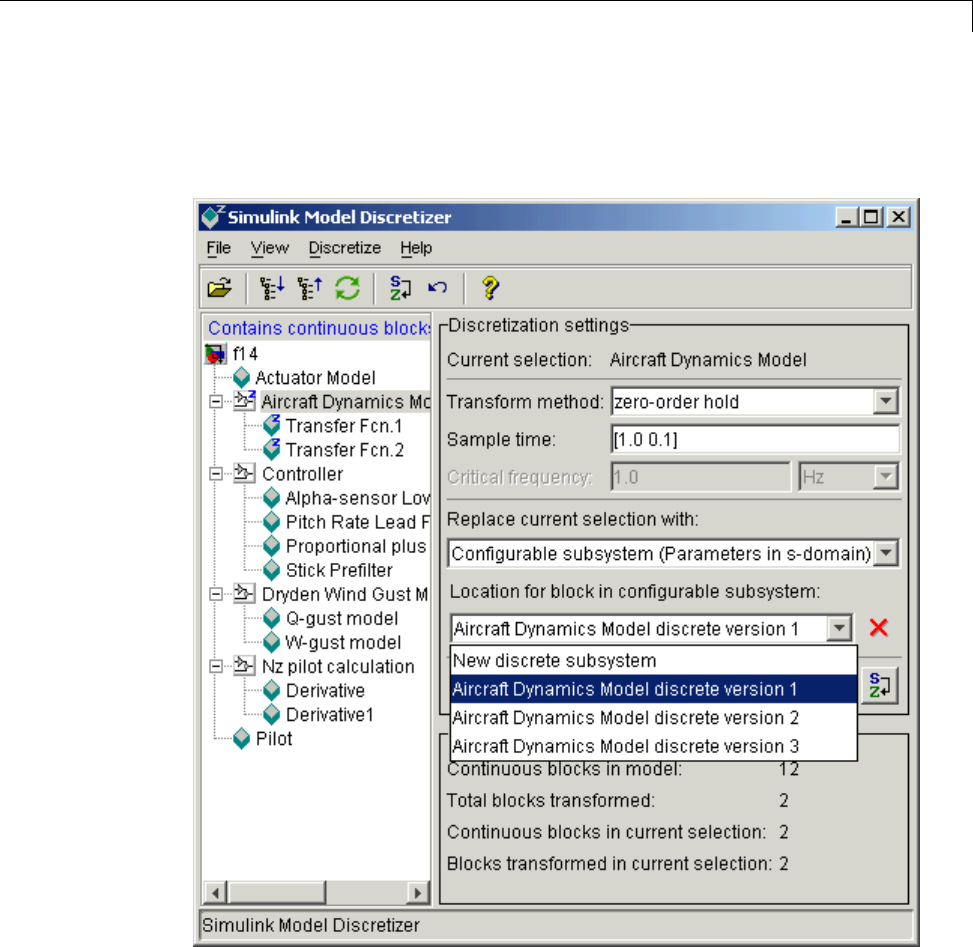
Task: Select Proportional plus tree item
Action: pyautogui.click(x=356, y=546)
